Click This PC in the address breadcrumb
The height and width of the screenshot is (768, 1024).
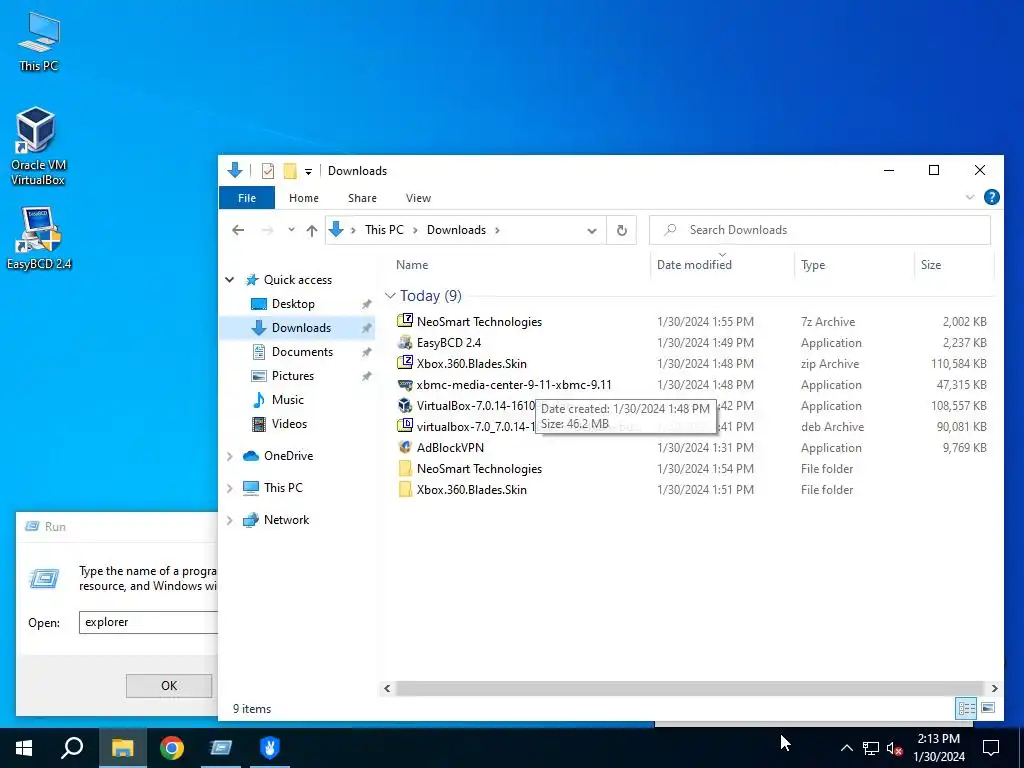point(384,230)
